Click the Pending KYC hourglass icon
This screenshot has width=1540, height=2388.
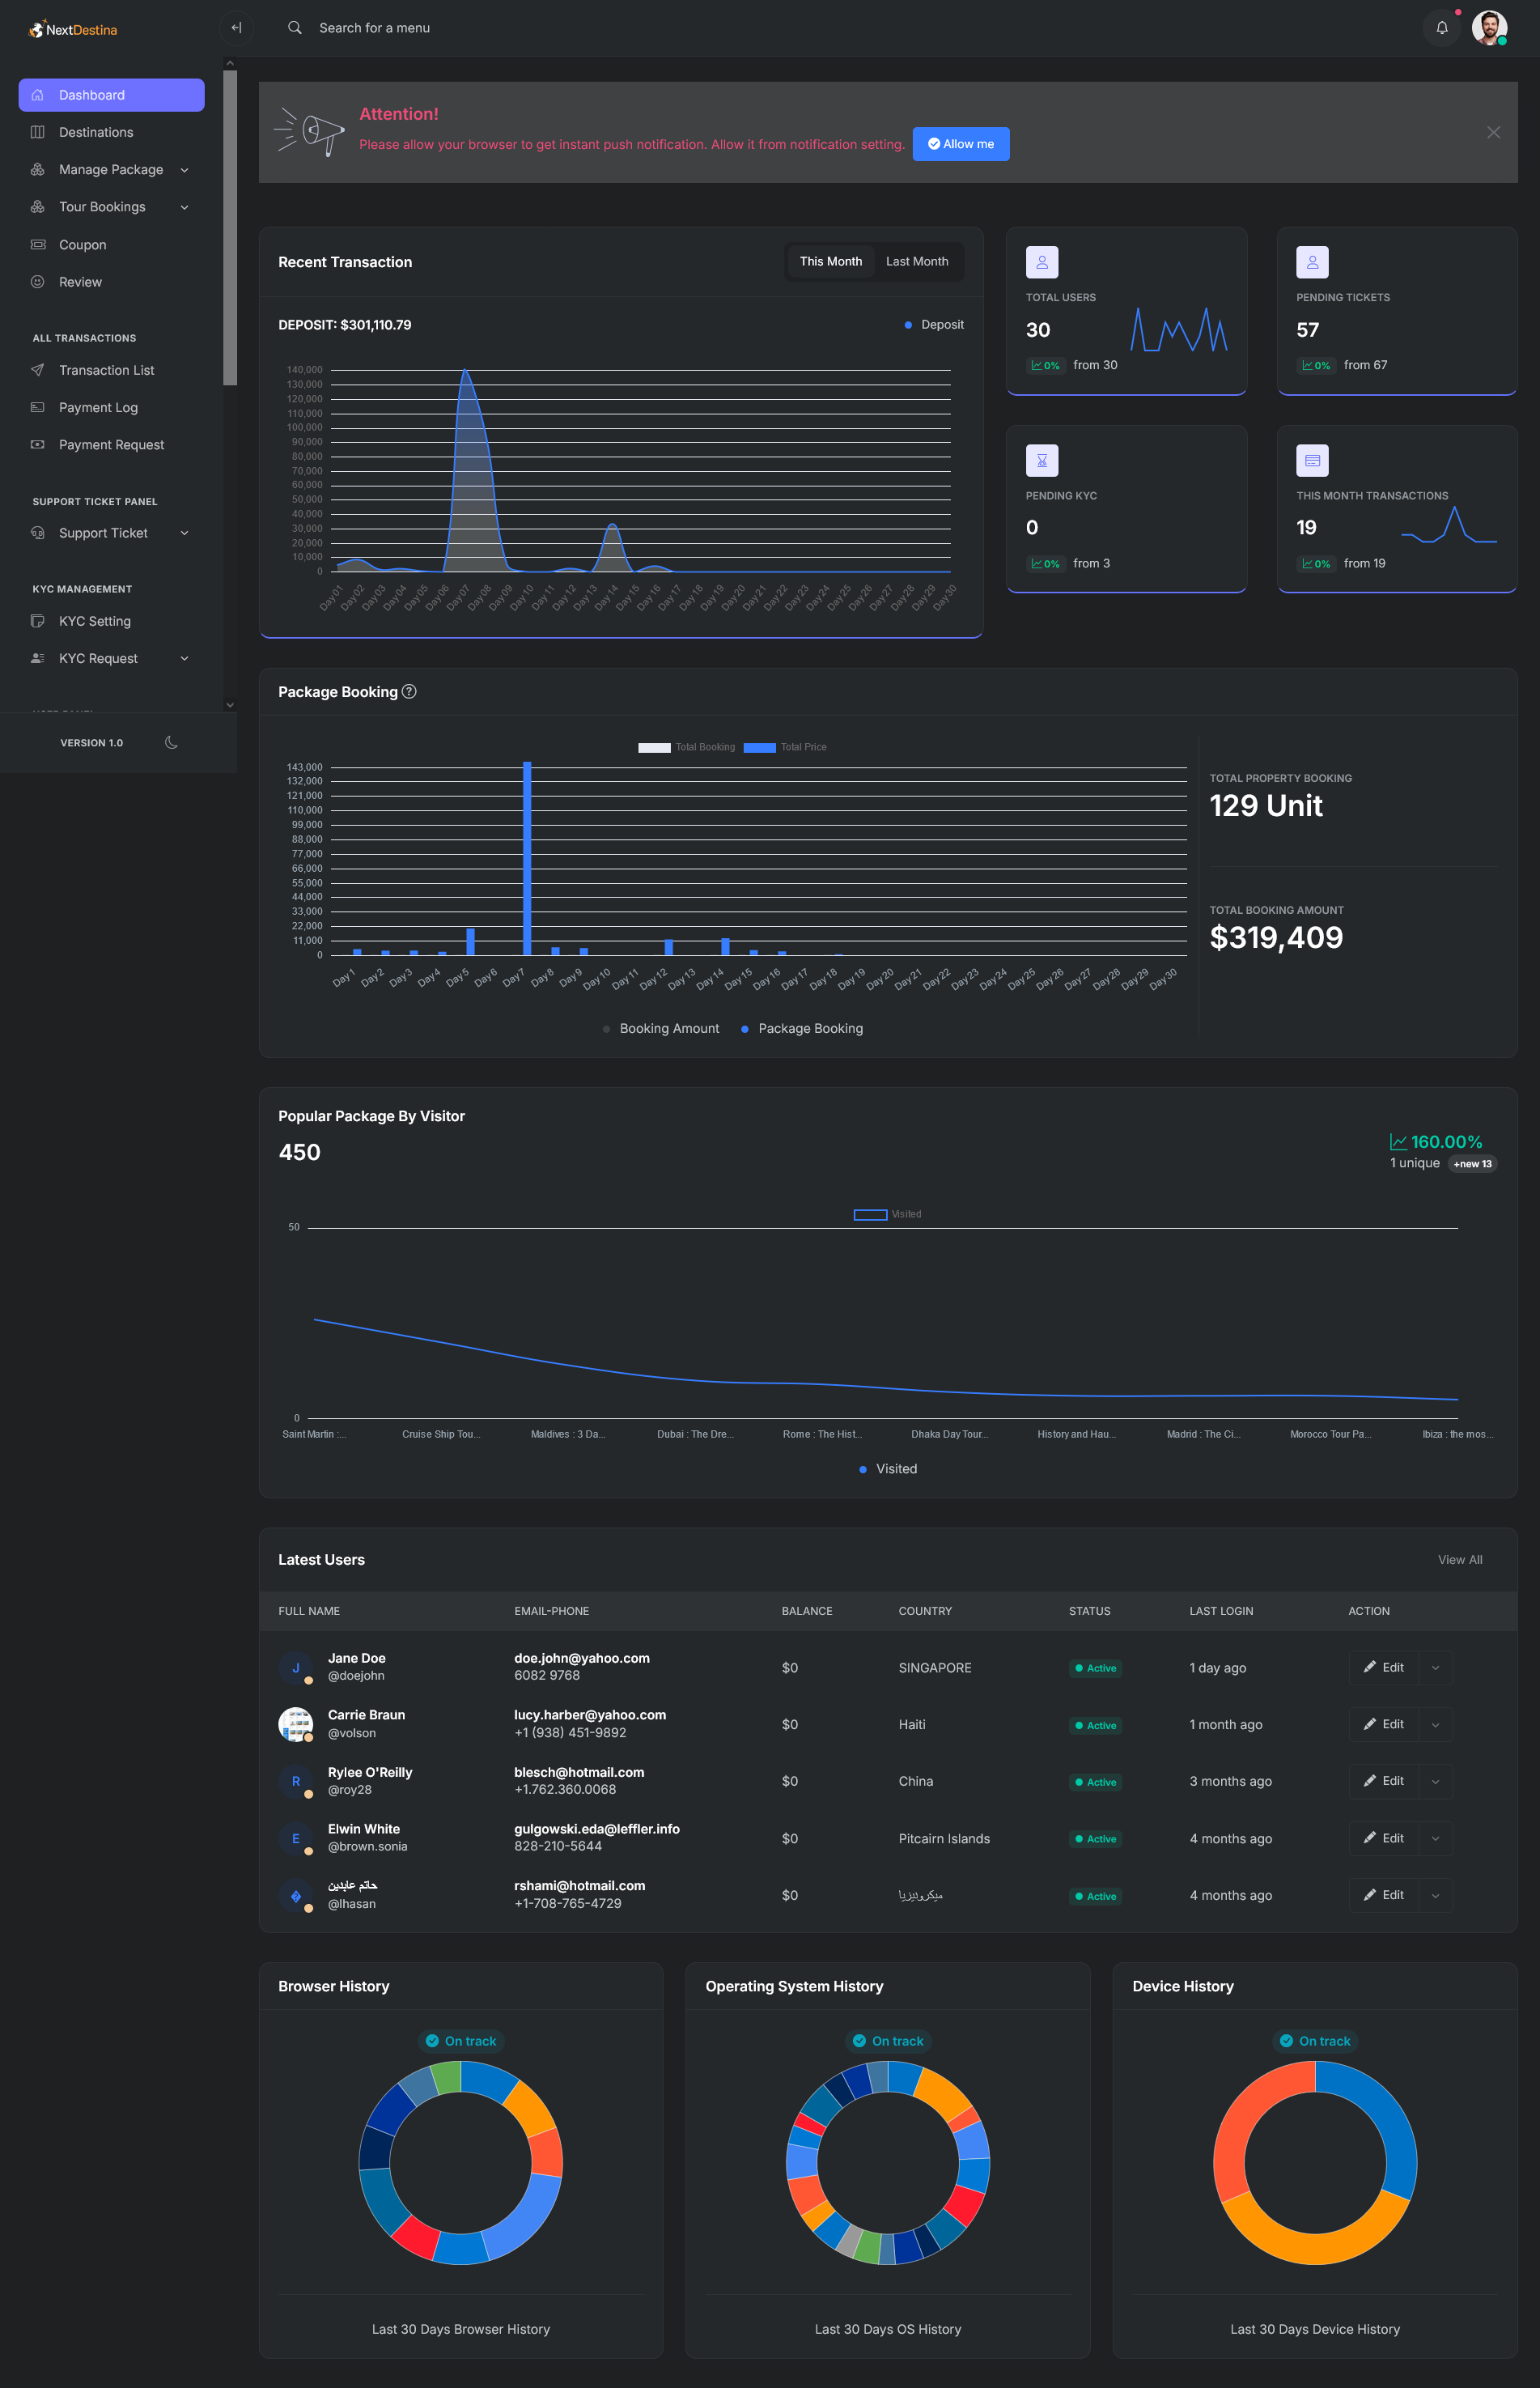coord(1042,460)
